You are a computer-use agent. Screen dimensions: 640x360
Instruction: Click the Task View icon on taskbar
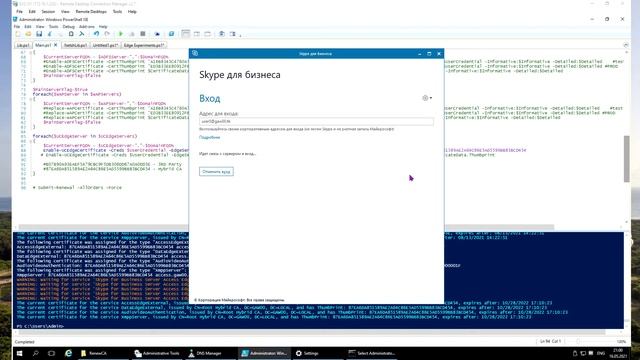coord(51,353)
